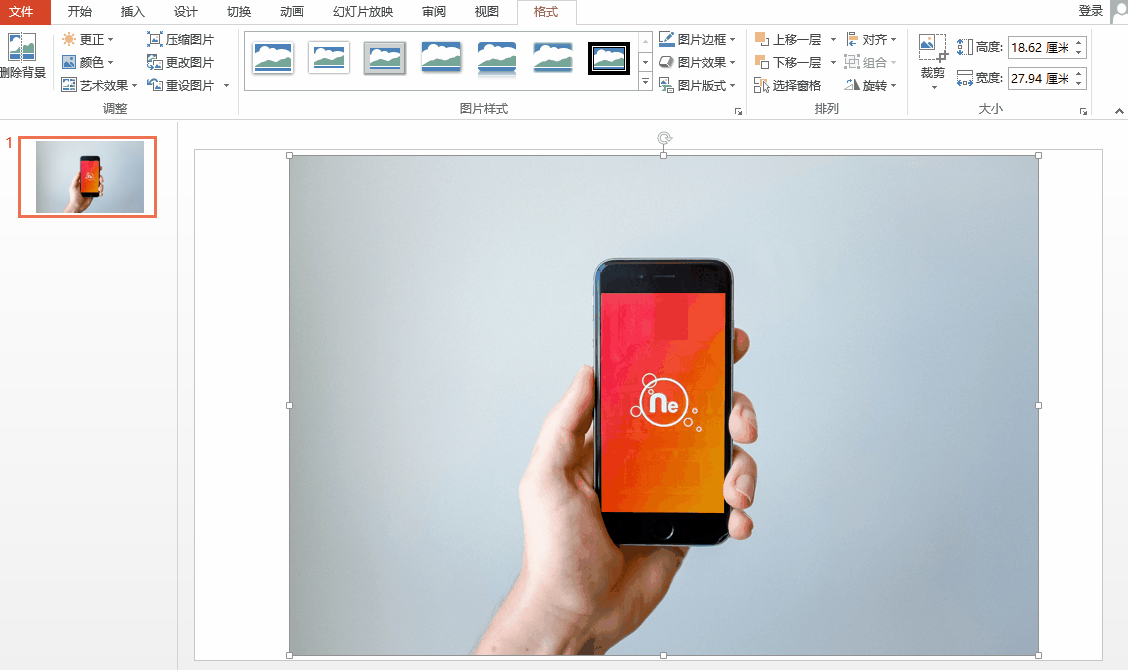Click the grayed-out 组合 (Group) menu
The height and width of the screenshot is (670, 1128).
click(x=871, y=63)
